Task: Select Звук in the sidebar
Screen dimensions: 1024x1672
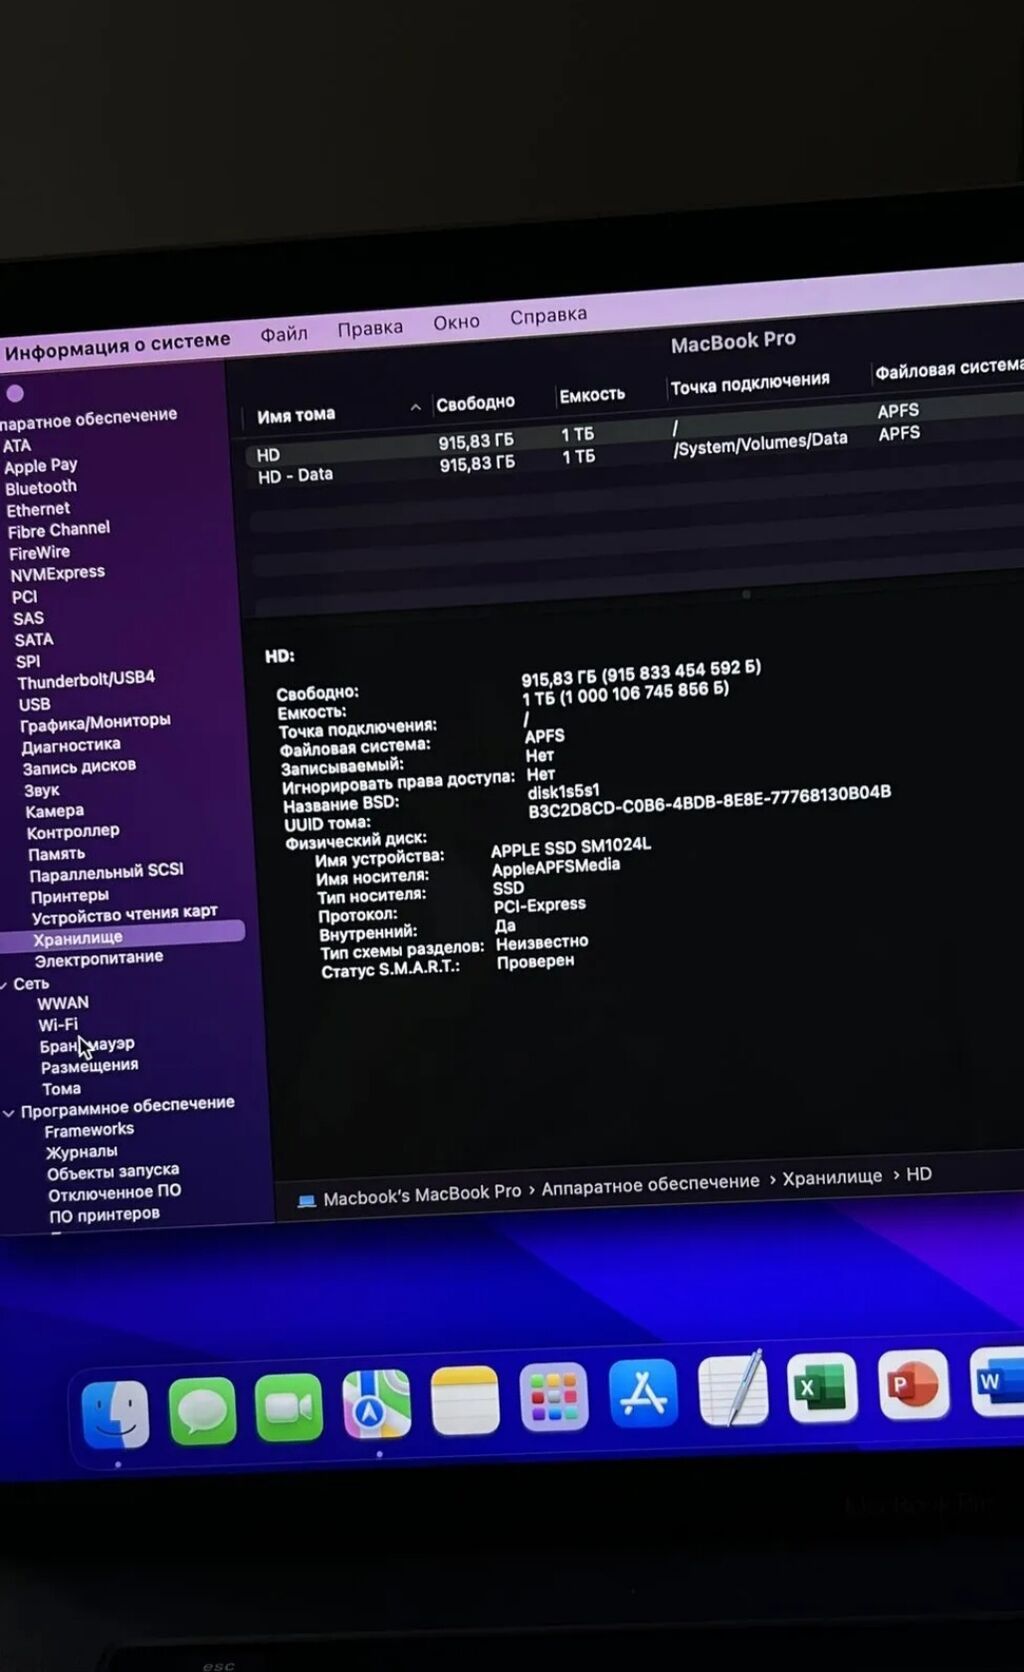Action: [42, 790]
